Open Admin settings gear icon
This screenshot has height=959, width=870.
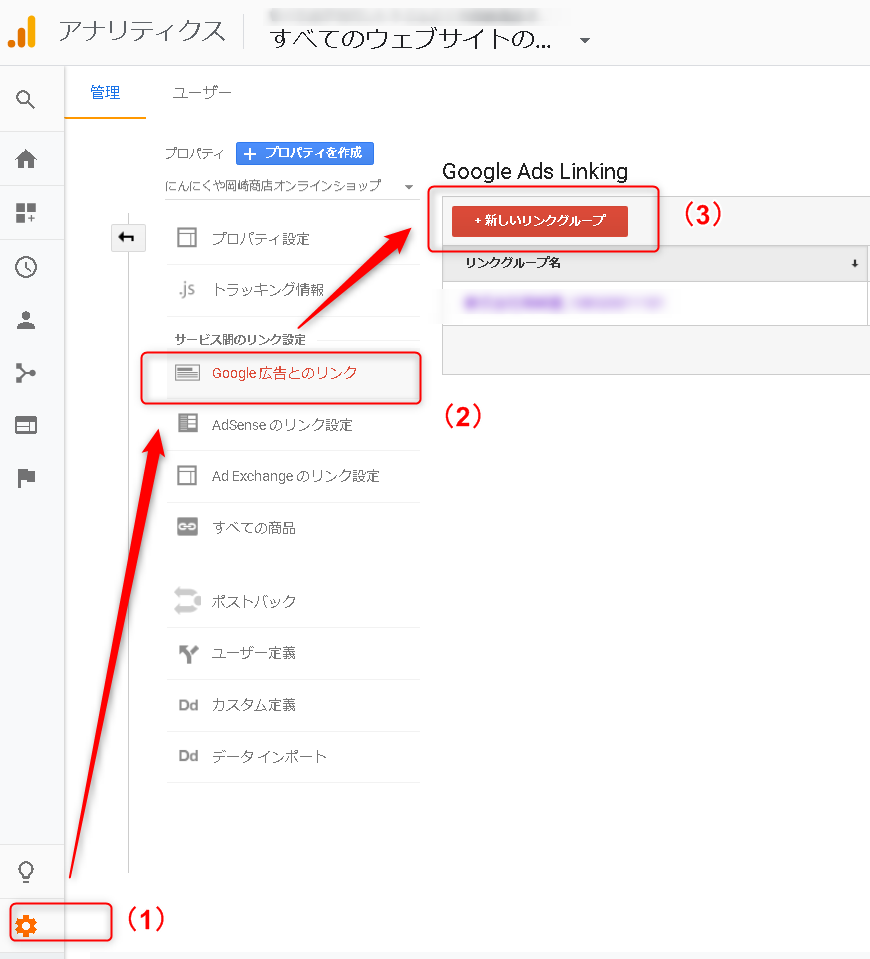26,926
